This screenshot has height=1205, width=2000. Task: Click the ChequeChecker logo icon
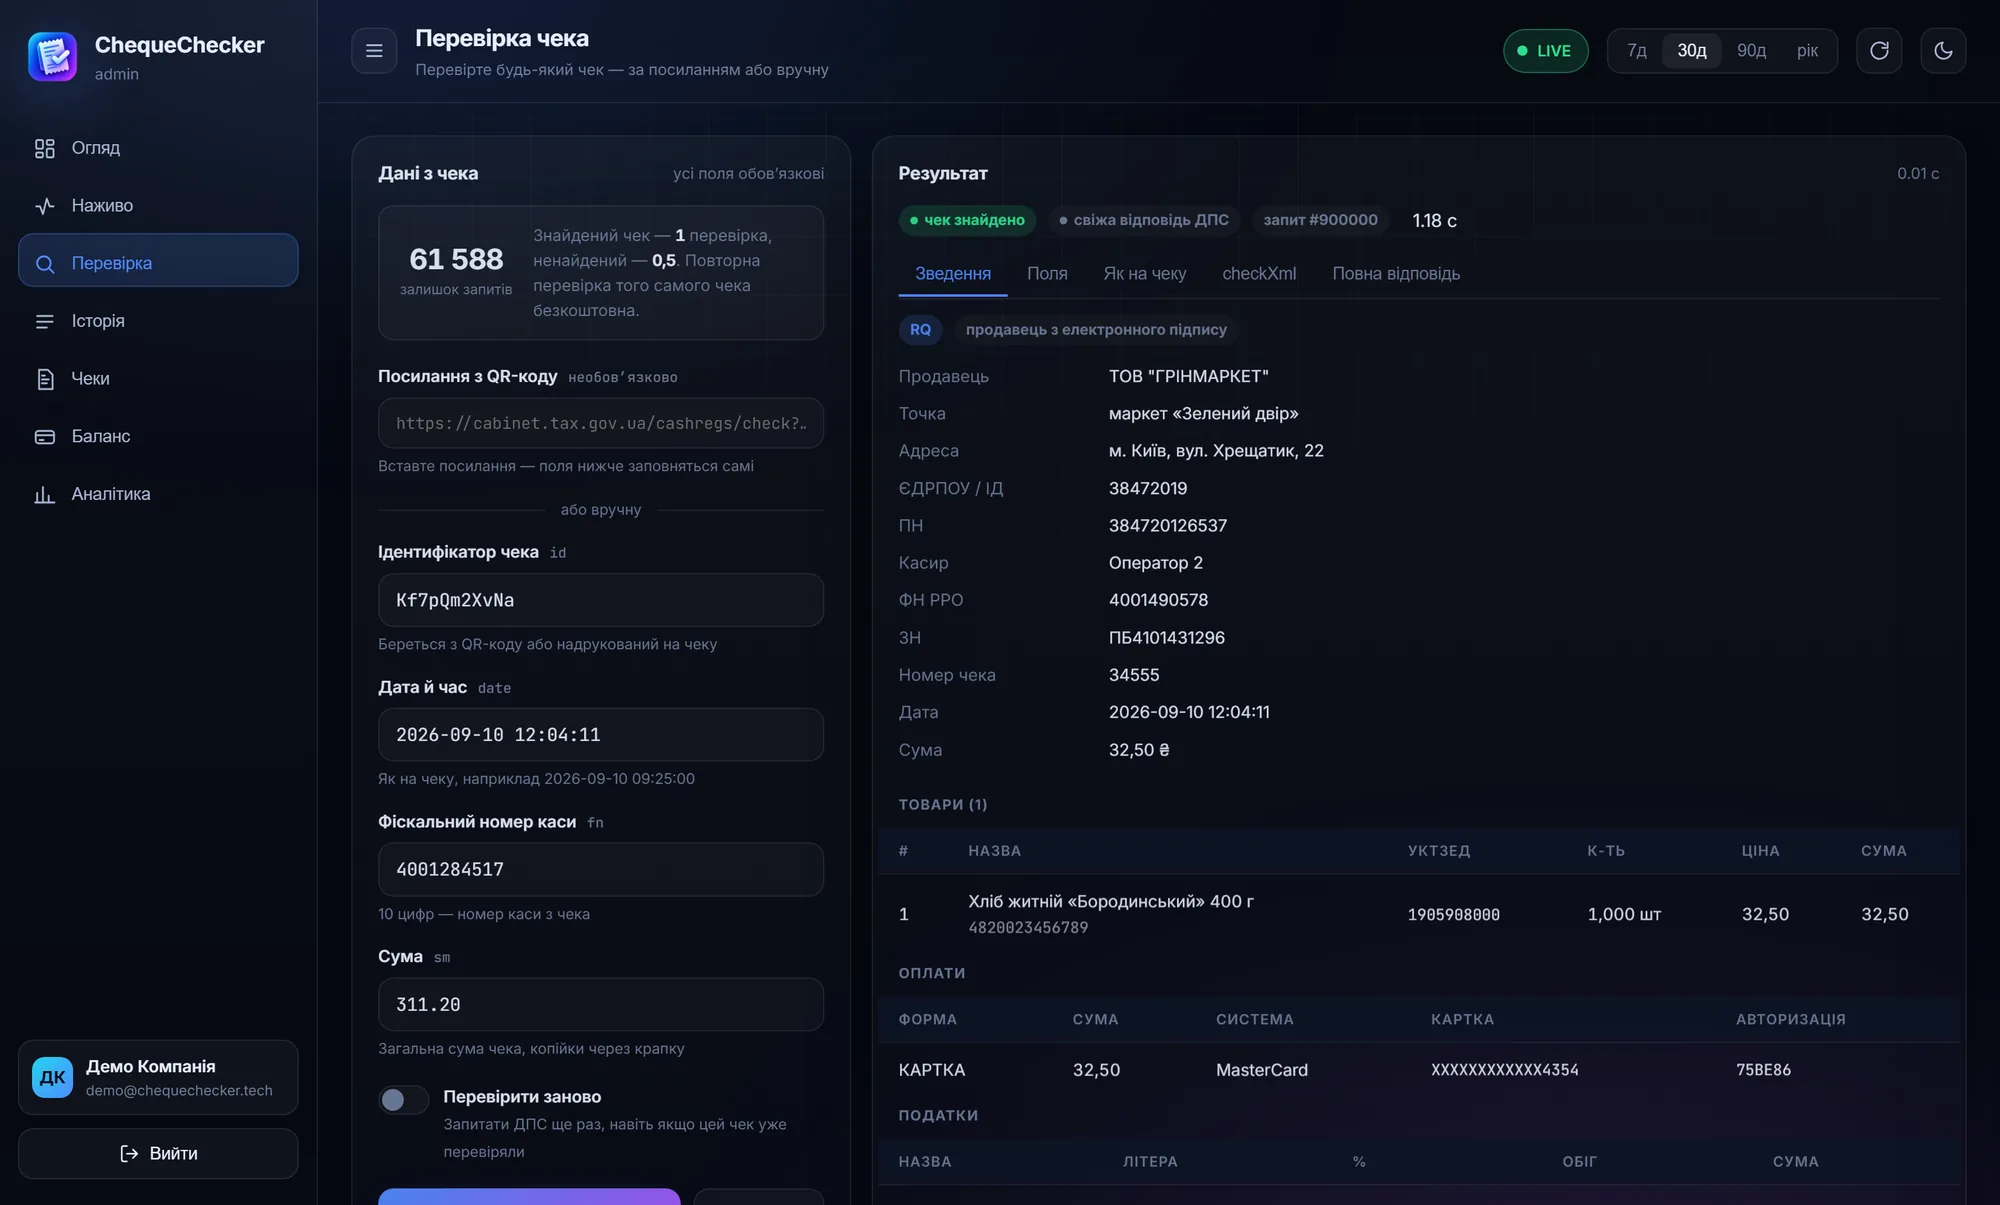click(x=52, y=56)
